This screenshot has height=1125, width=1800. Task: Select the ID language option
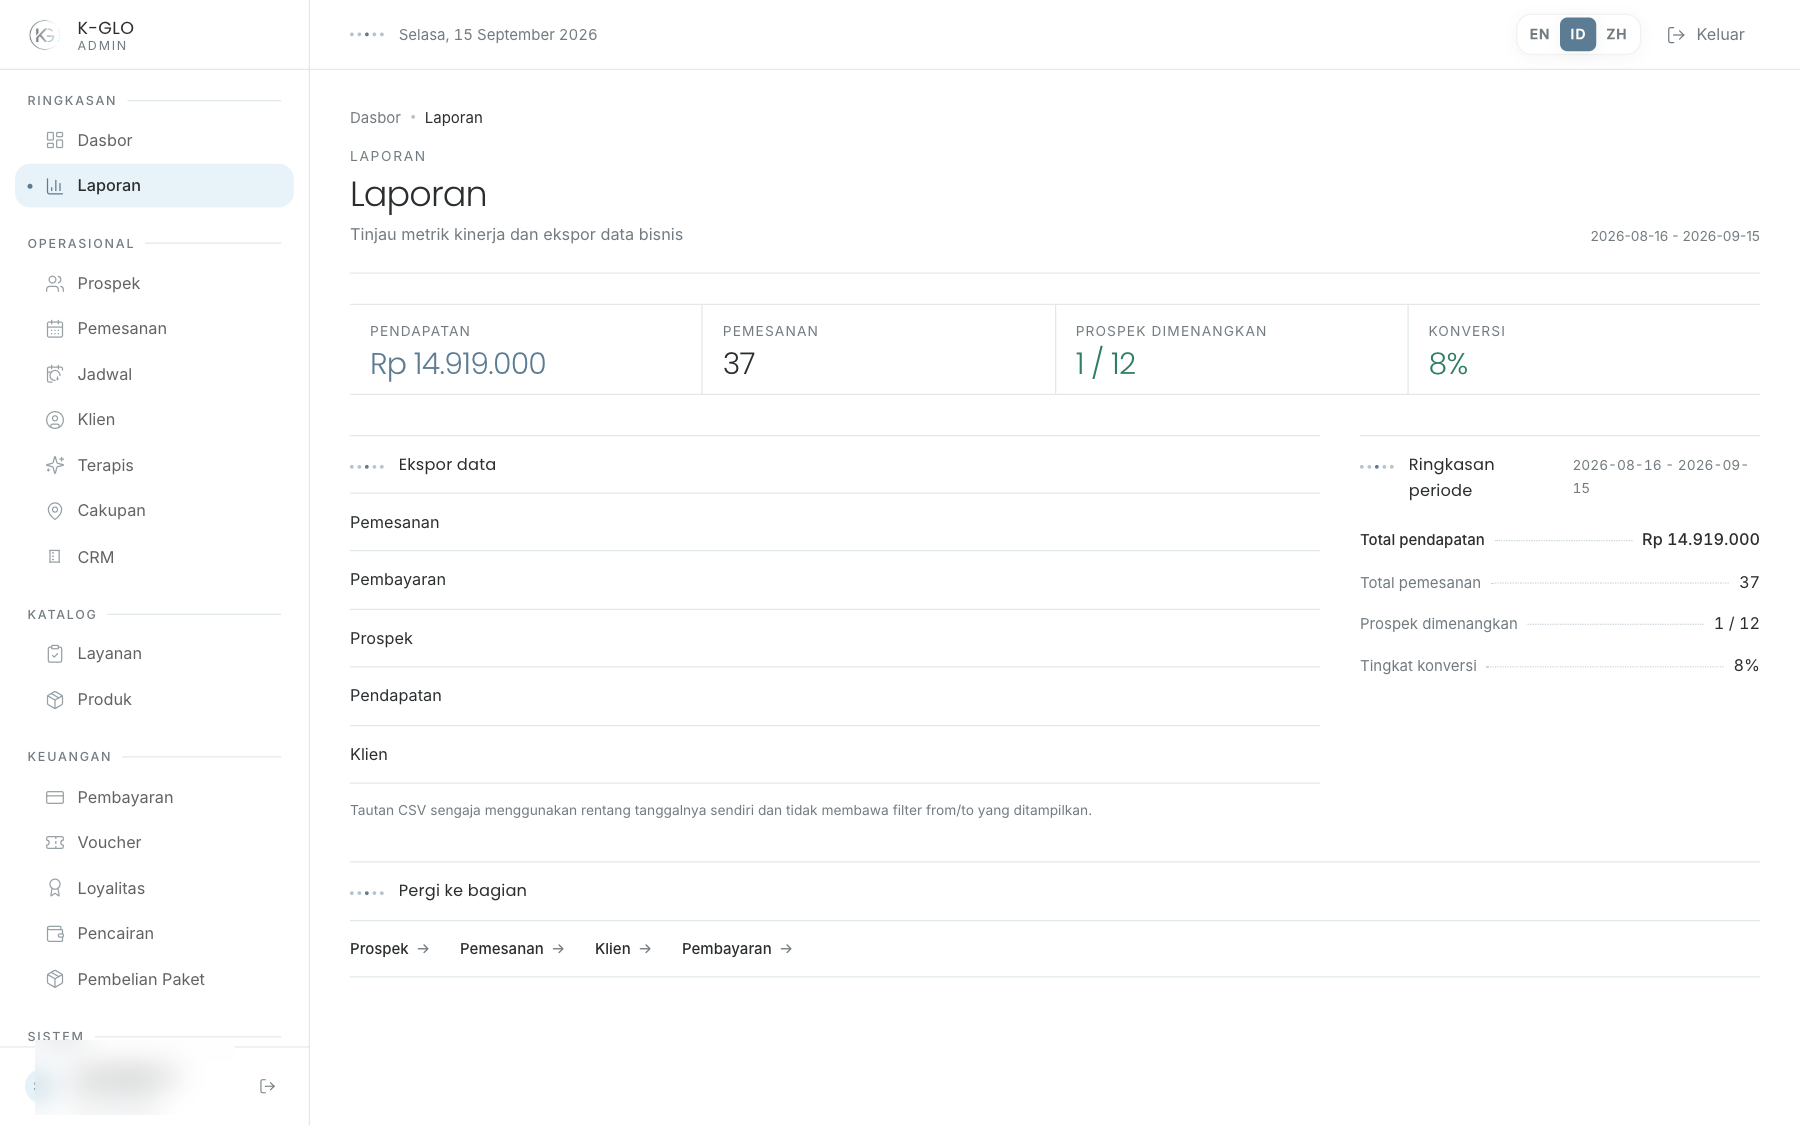tap(1578, 34)
